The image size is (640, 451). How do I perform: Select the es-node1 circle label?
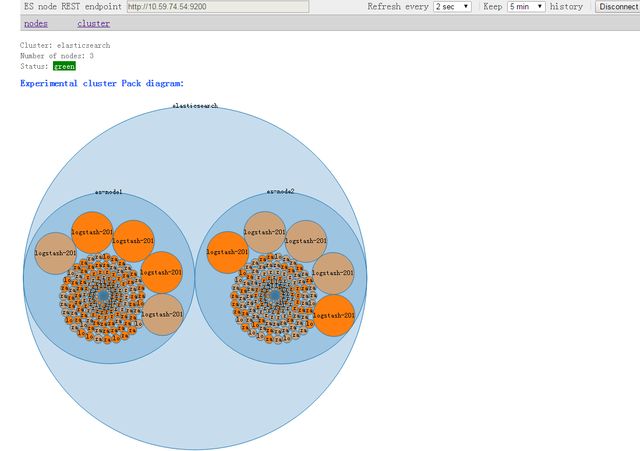coord(109,192)
